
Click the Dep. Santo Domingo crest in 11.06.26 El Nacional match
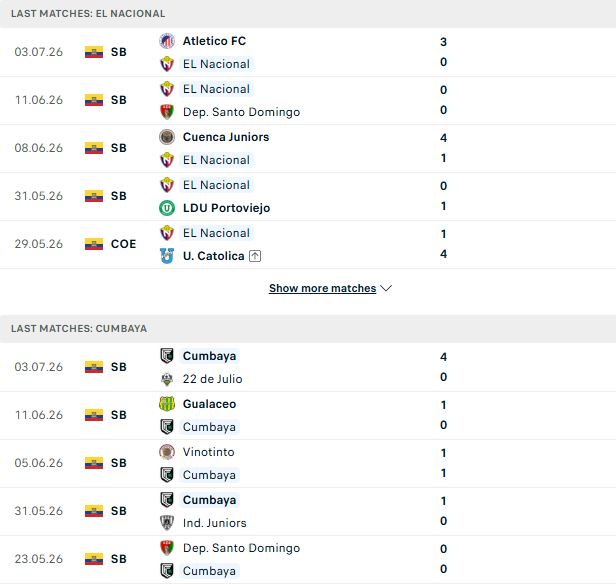click(167, 112)
